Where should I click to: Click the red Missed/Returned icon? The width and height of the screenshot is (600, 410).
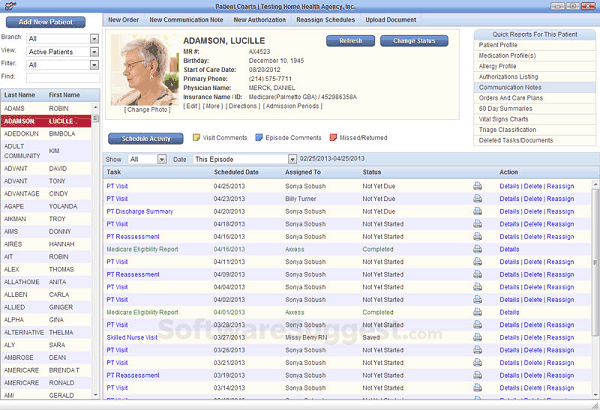[x=335, y=138]
